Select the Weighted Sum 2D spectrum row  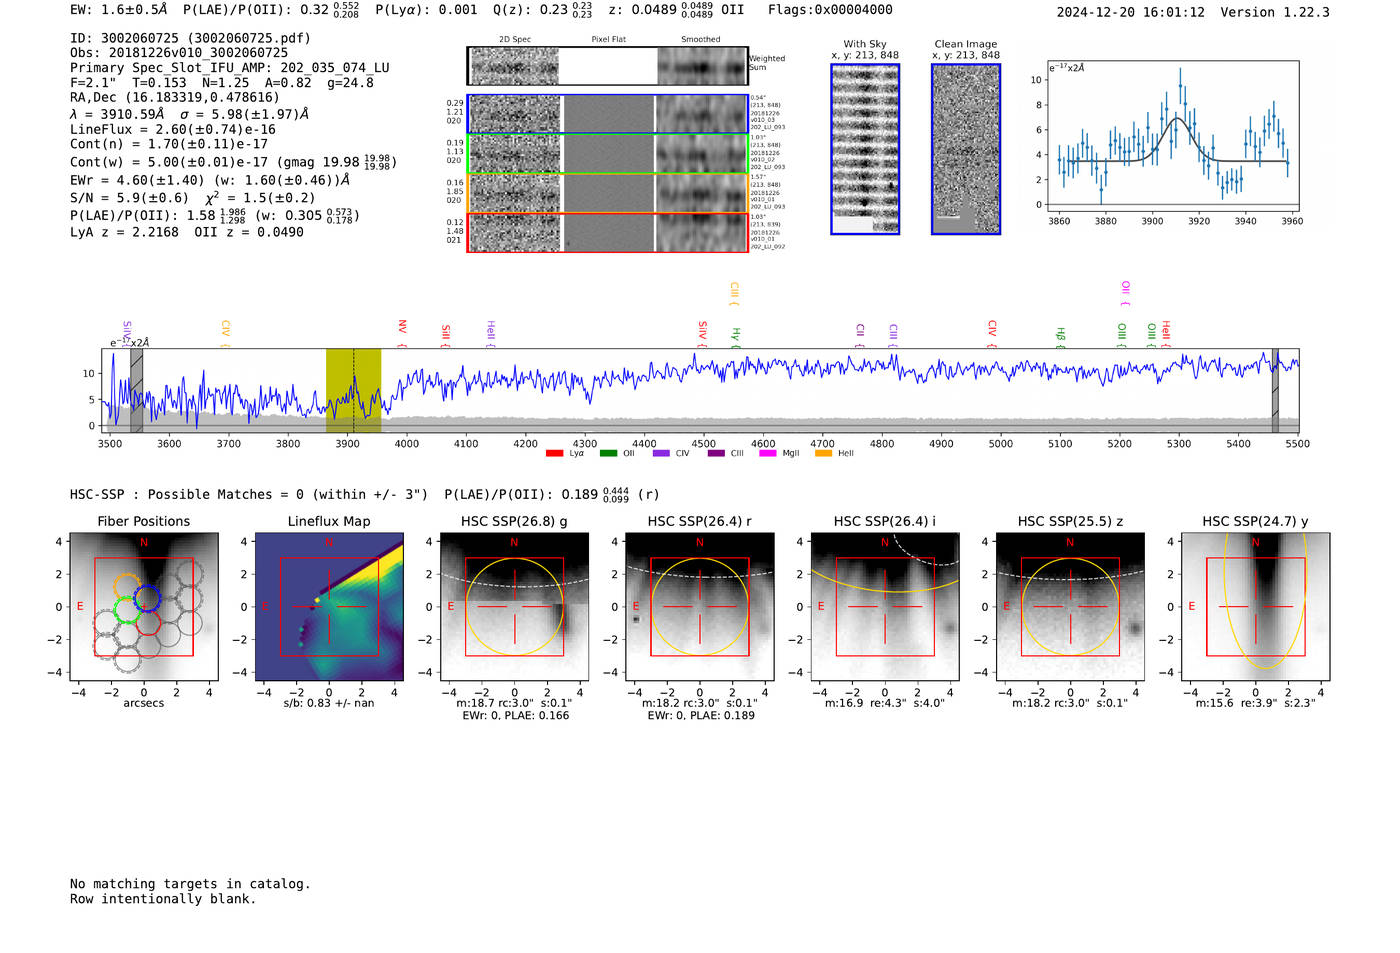607,66
